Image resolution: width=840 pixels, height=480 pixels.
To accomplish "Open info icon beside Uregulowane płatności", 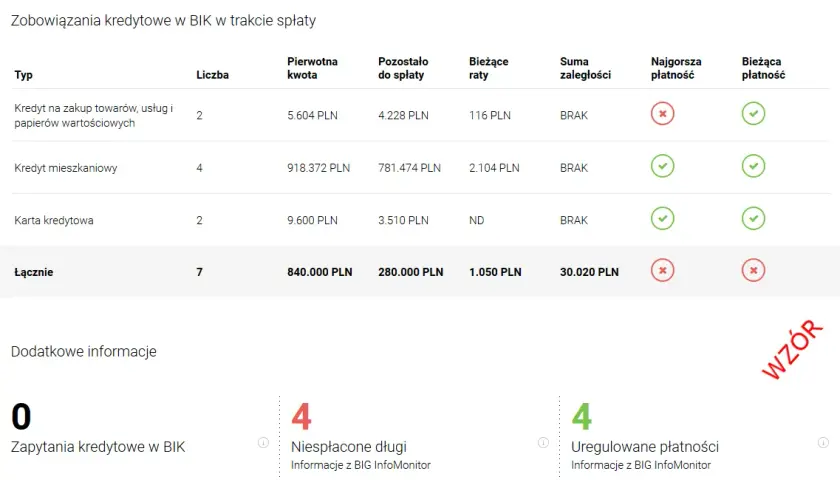I will [823, 442].
